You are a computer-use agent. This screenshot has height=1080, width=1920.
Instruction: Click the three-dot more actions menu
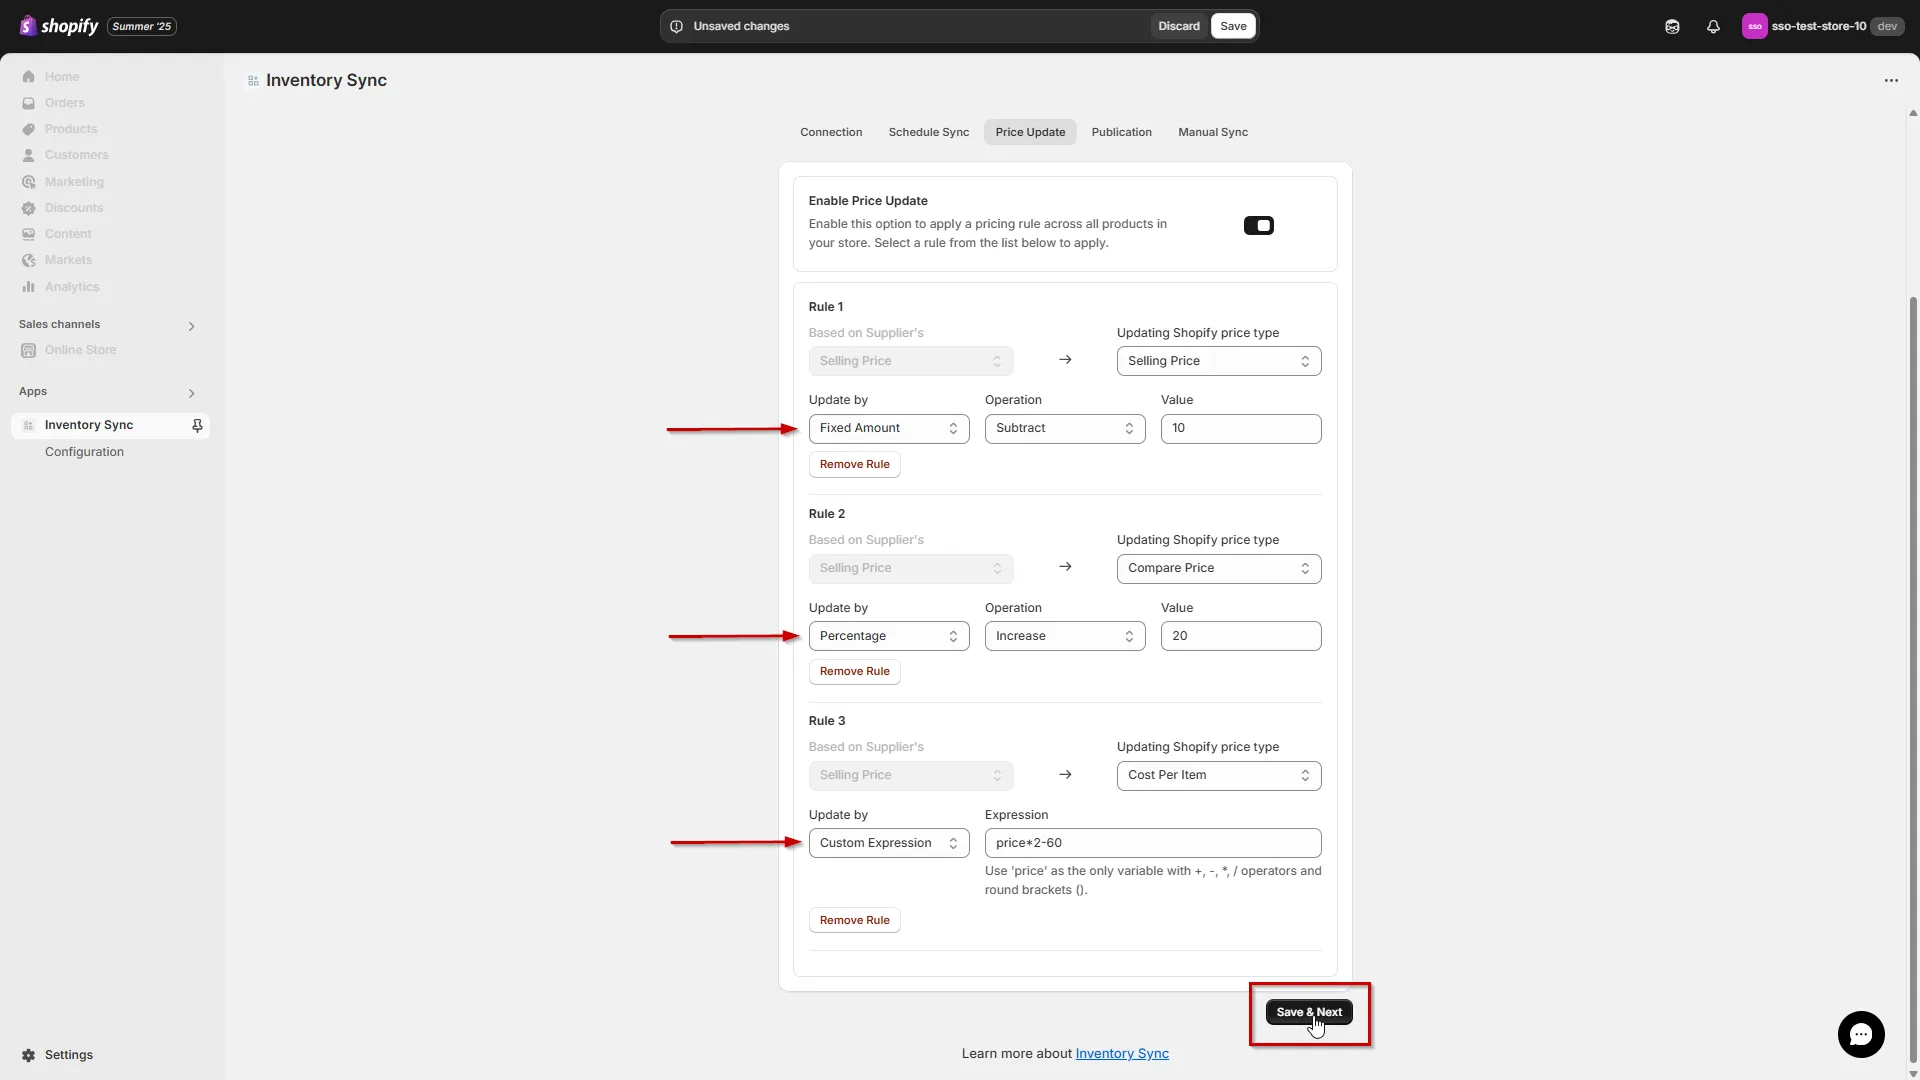[1891, 80]
